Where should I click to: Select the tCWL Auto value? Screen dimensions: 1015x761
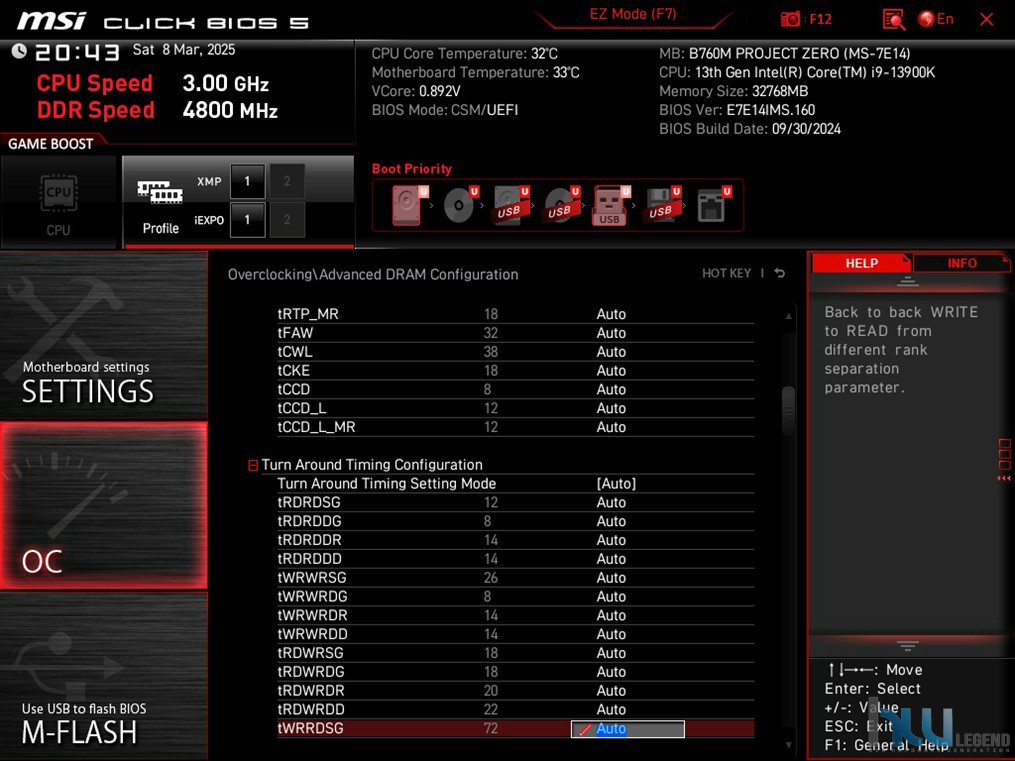pyautogui.click(x=611, y=351)
